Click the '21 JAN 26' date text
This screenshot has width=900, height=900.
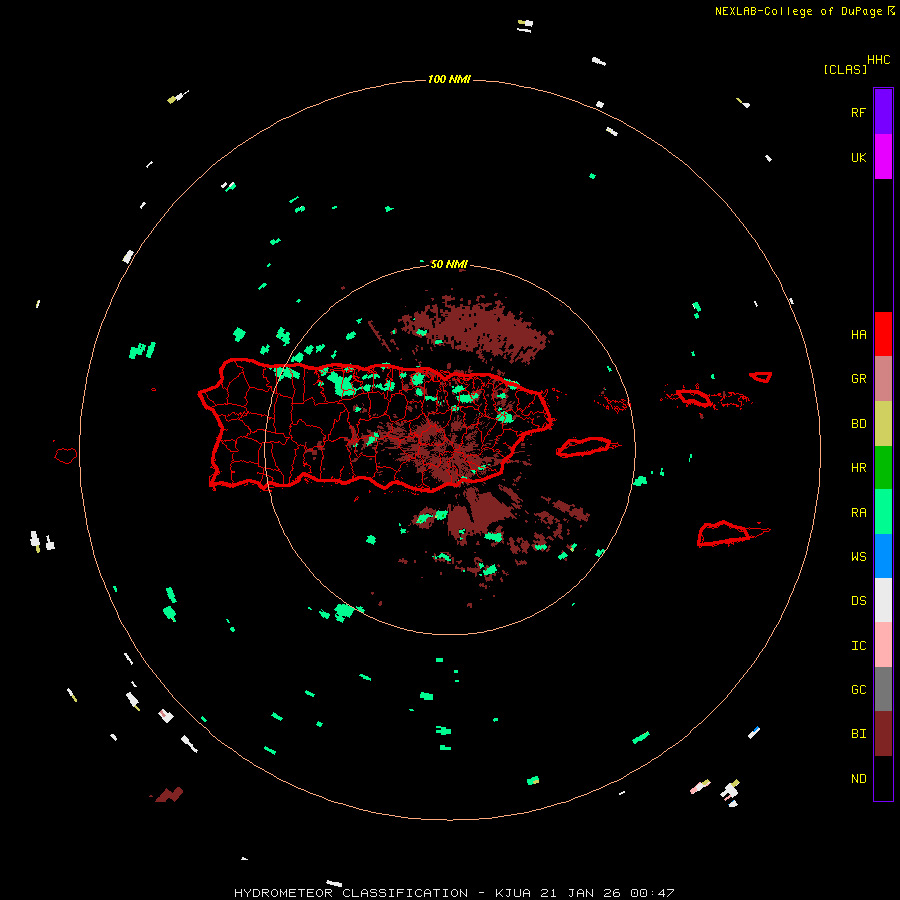[x=581, y=893]
